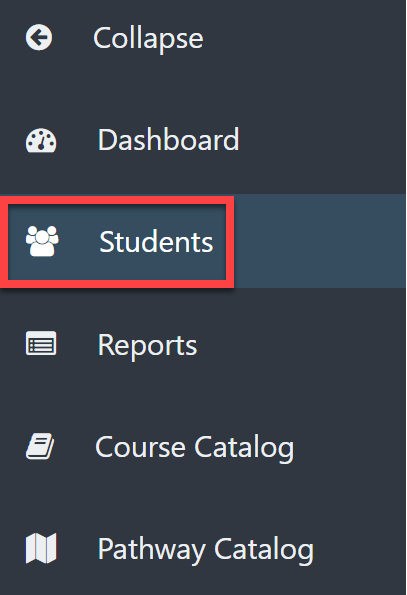This screenshot has width=407, height=595.
Task: Click the folded map Pathway Catalog icon
Action: (41, 548)
